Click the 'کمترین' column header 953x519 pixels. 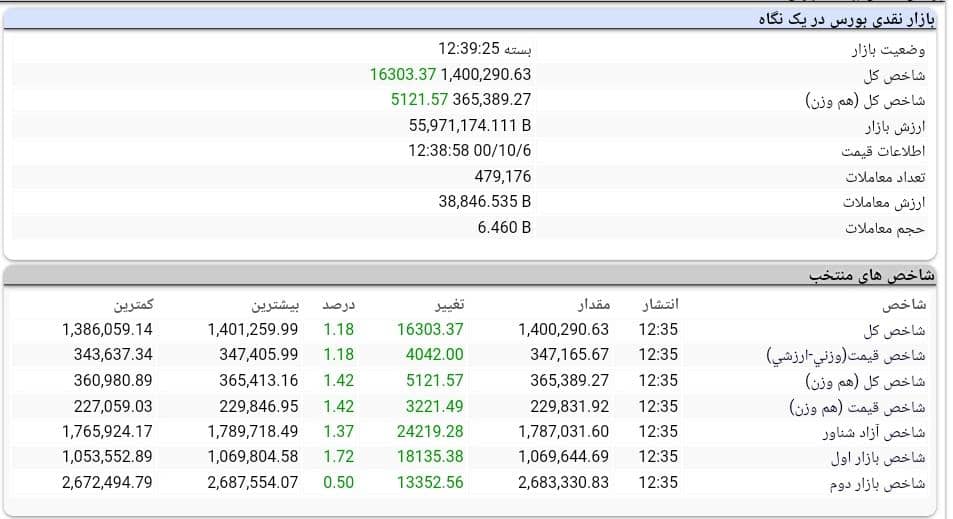133,304
